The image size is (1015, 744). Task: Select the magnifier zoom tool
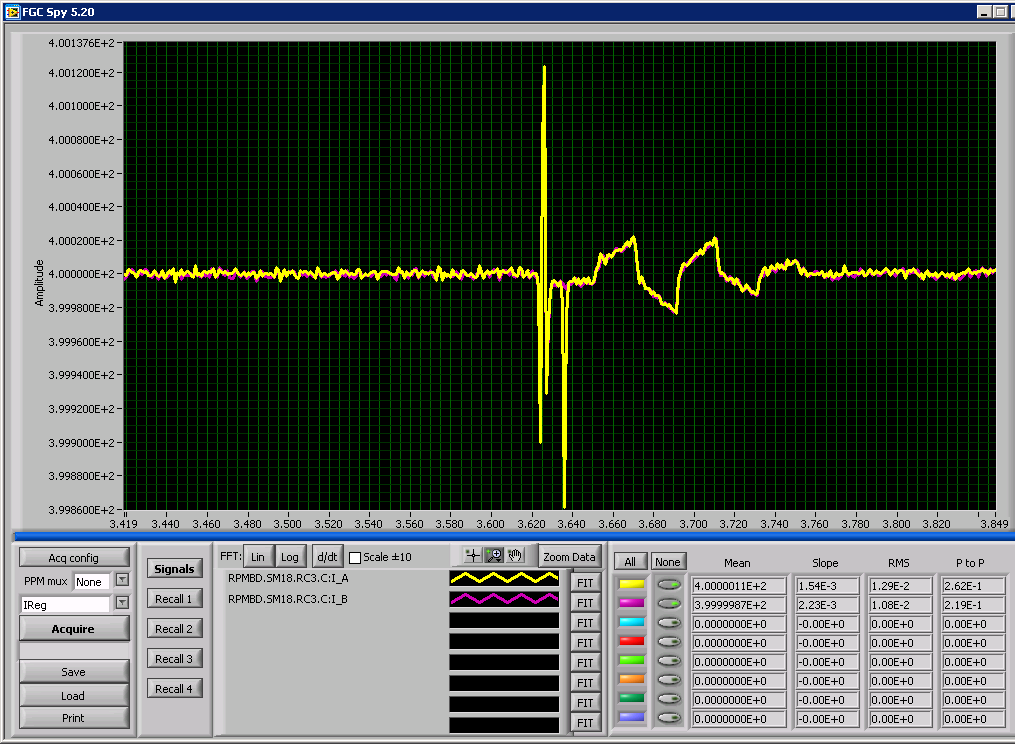click(495, 556)
